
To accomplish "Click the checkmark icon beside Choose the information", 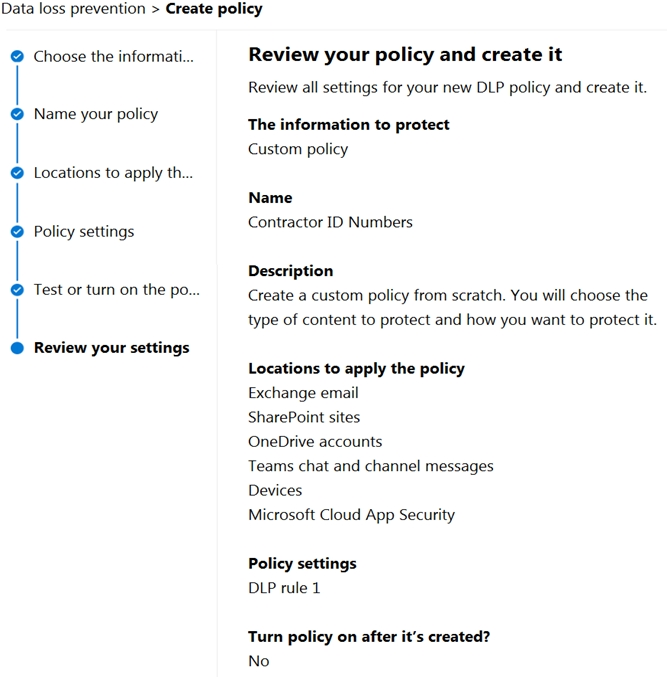I will 17,57.
